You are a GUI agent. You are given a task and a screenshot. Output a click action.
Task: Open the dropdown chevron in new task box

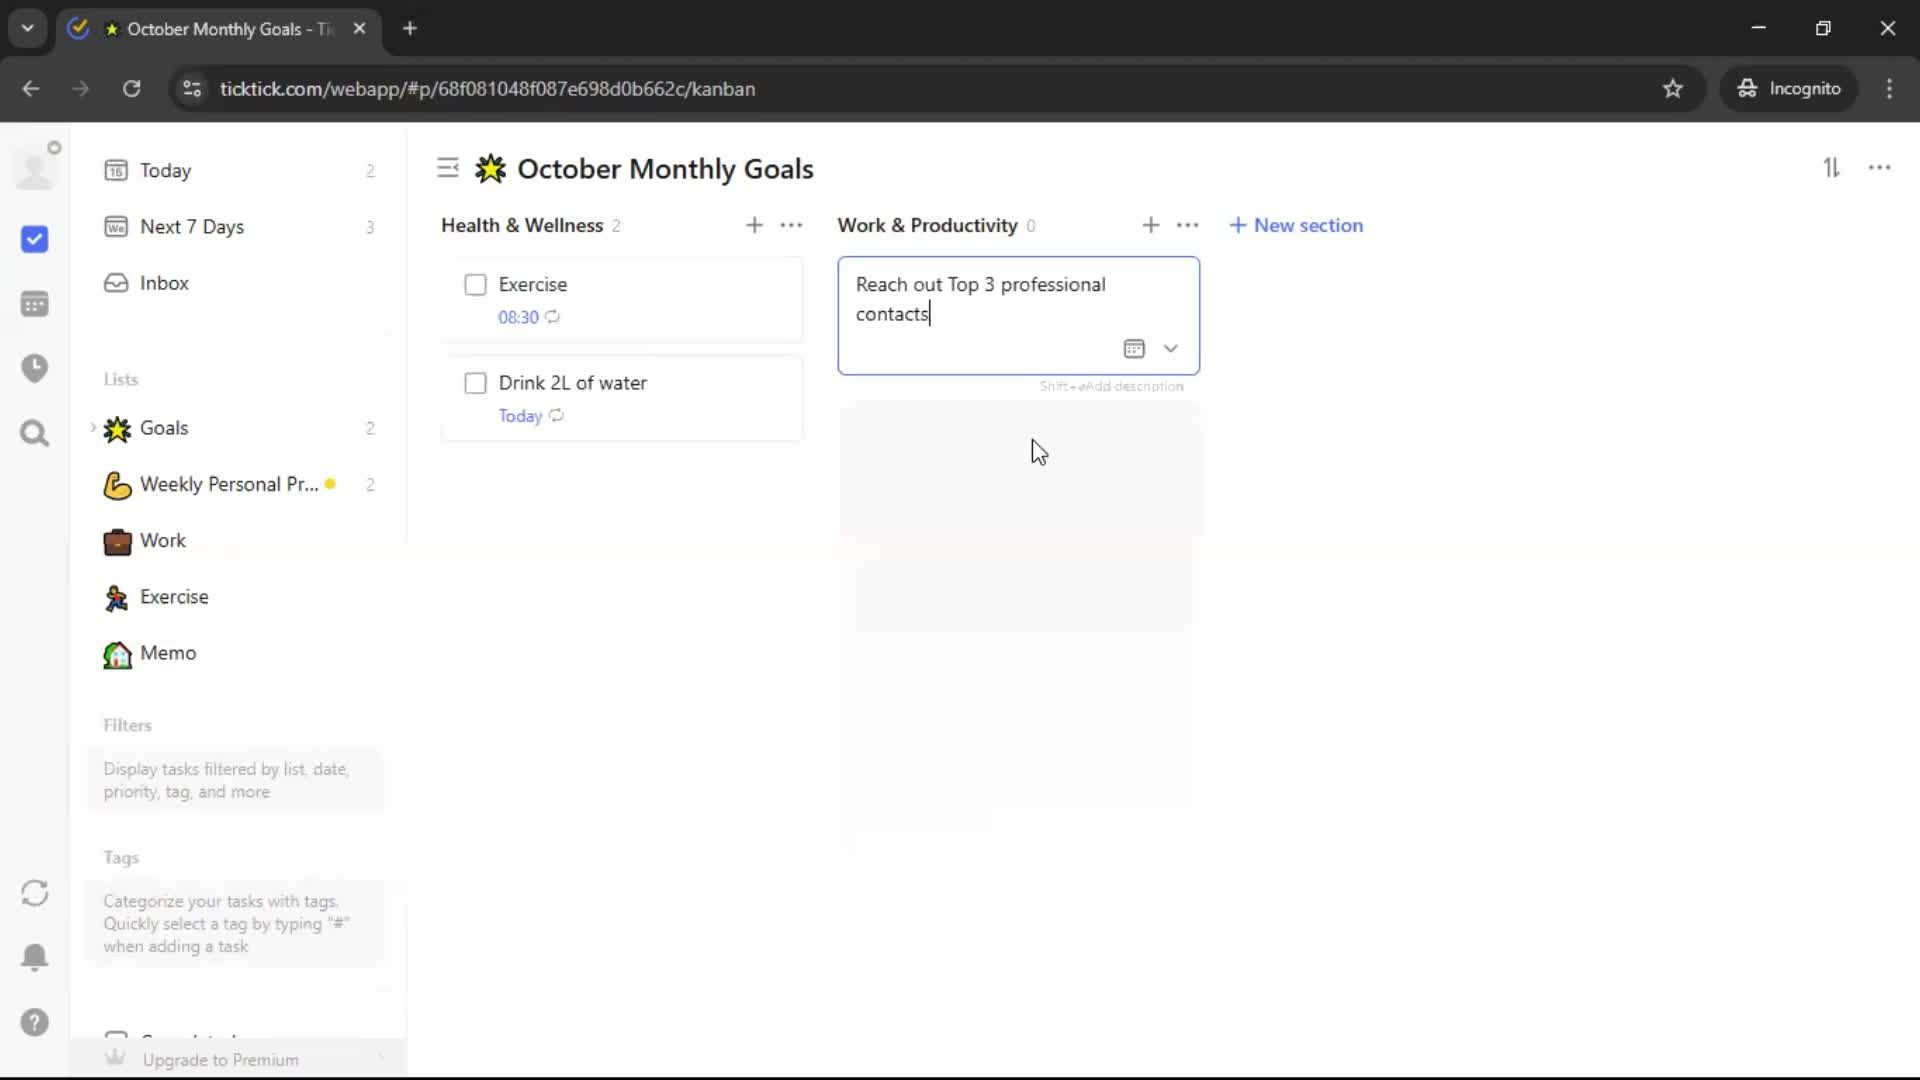(x=1170, y=349)
